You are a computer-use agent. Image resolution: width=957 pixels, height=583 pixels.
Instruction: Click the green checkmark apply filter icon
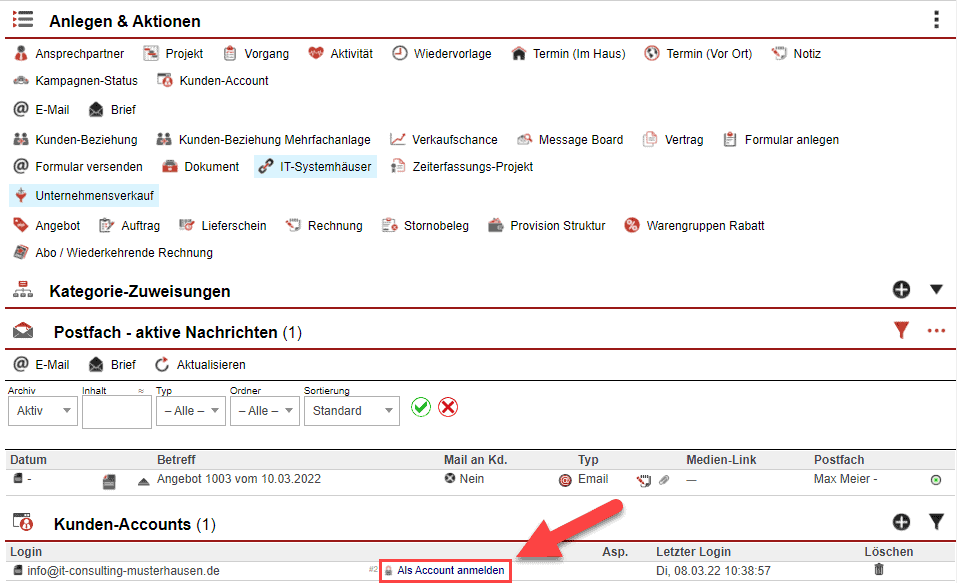(x=421, y=407)
